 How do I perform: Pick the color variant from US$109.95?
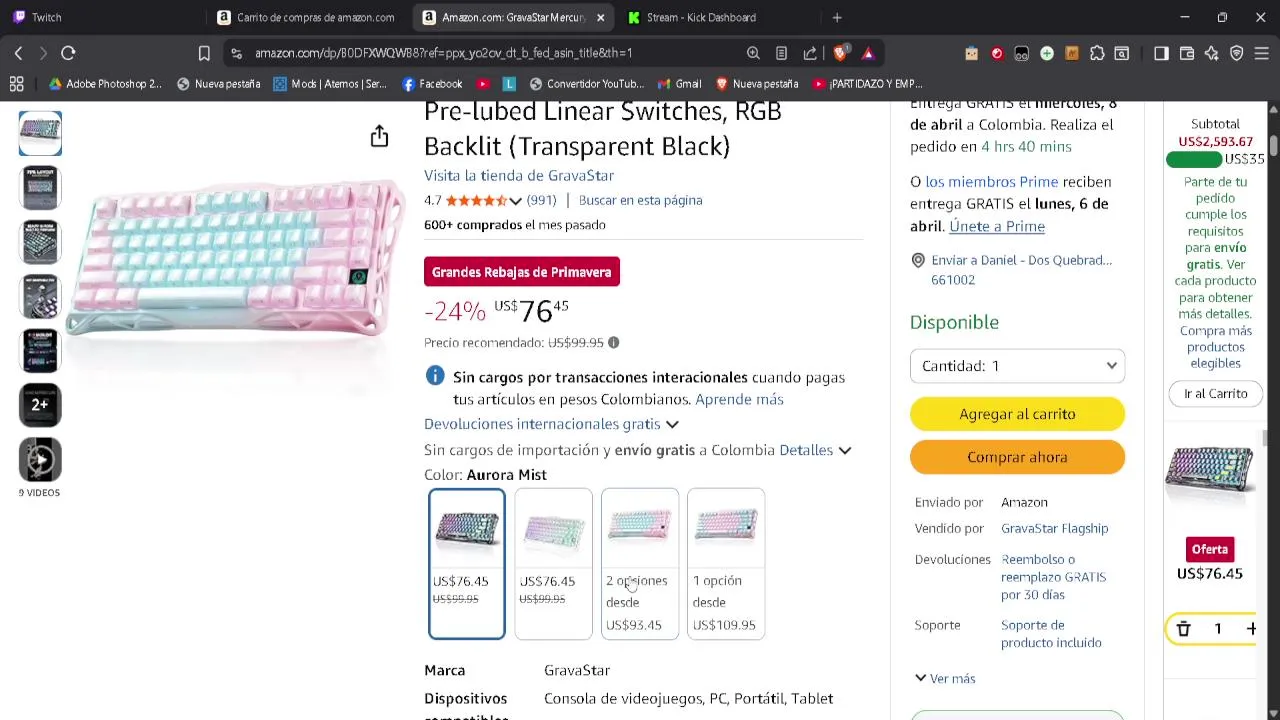pos(726,563)
